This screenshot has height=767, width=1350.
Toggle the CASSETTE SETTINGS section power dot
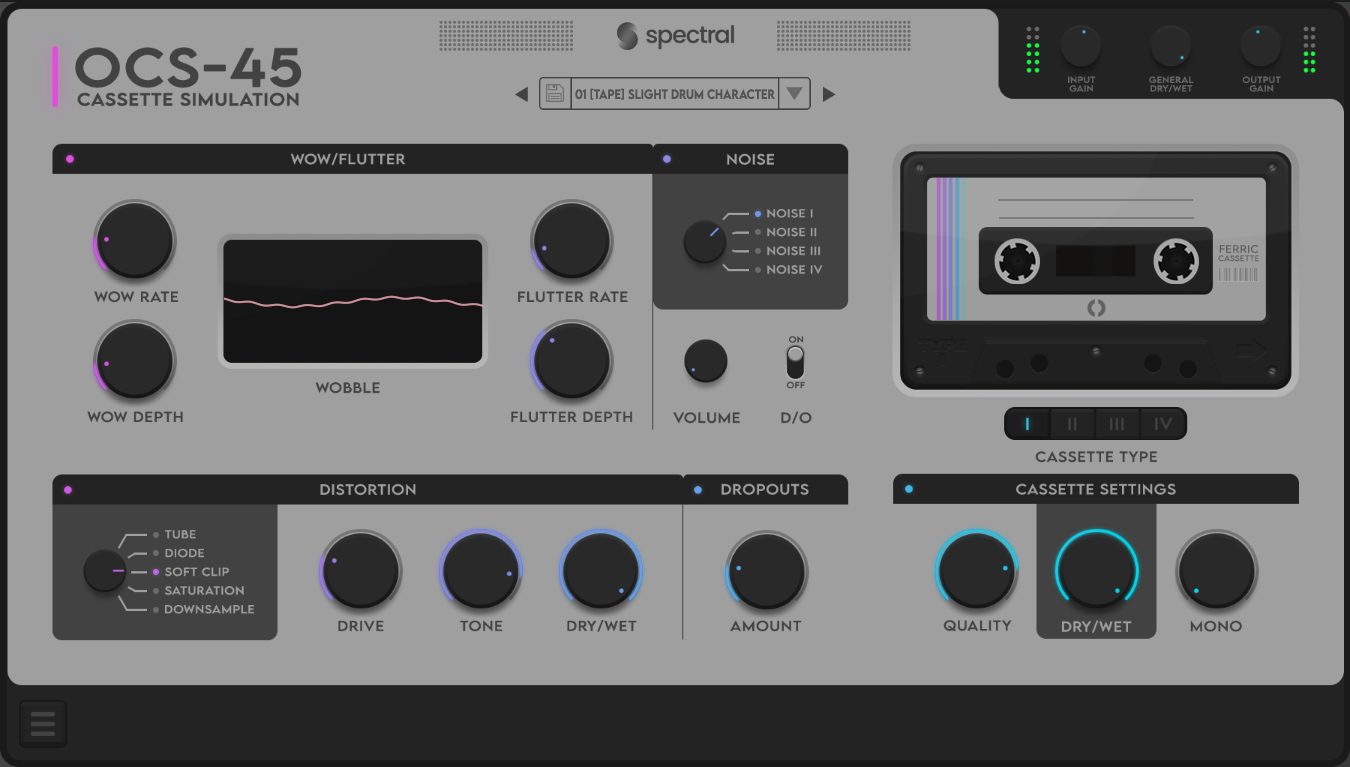click(x=908, y=489)
